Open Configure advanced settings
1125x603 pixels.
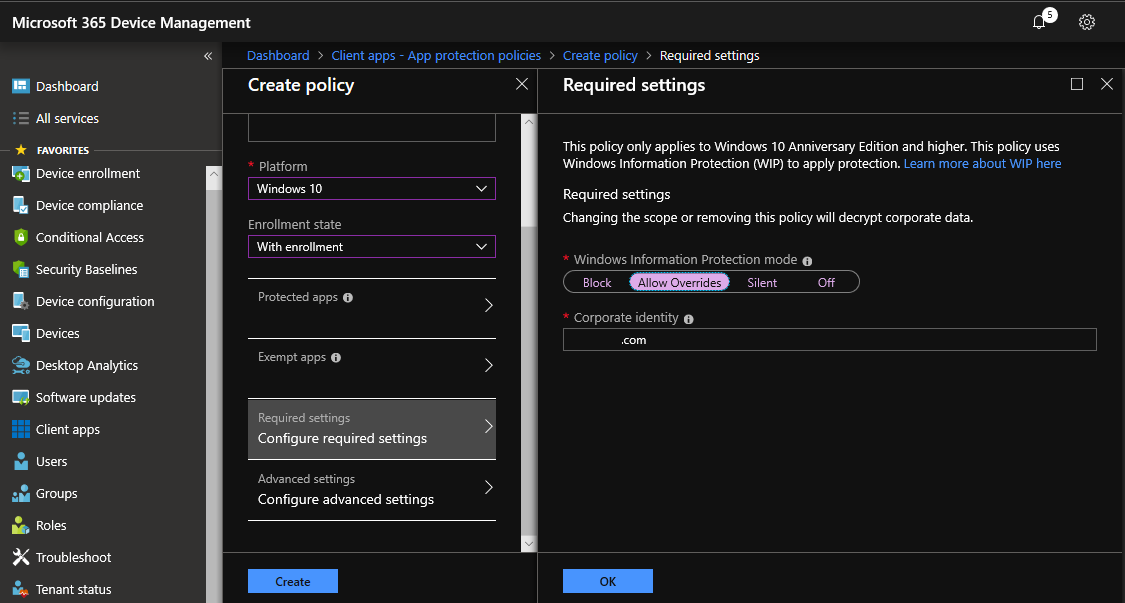tap(372, 490)
